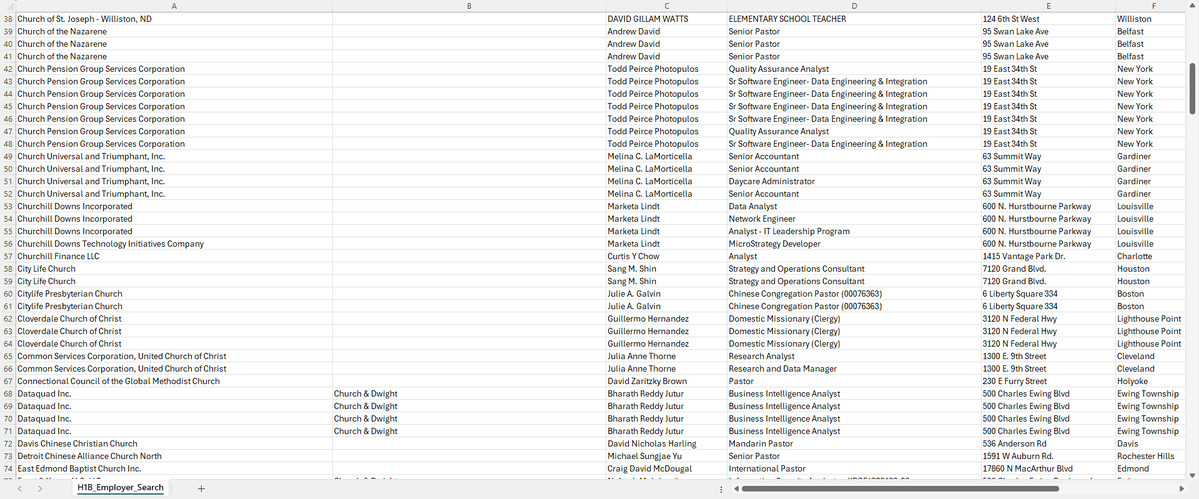Select cell '1591 W Auburn Rd.'
The height and width of the screenshot is (499, 1199).
point(1048,455)
